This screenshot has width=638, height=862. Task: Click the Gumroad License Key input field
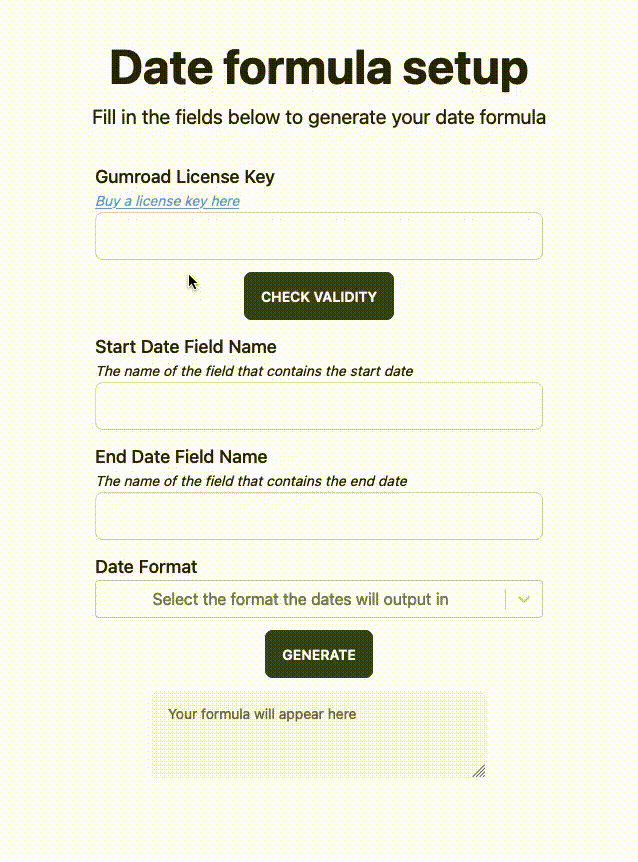318,236
